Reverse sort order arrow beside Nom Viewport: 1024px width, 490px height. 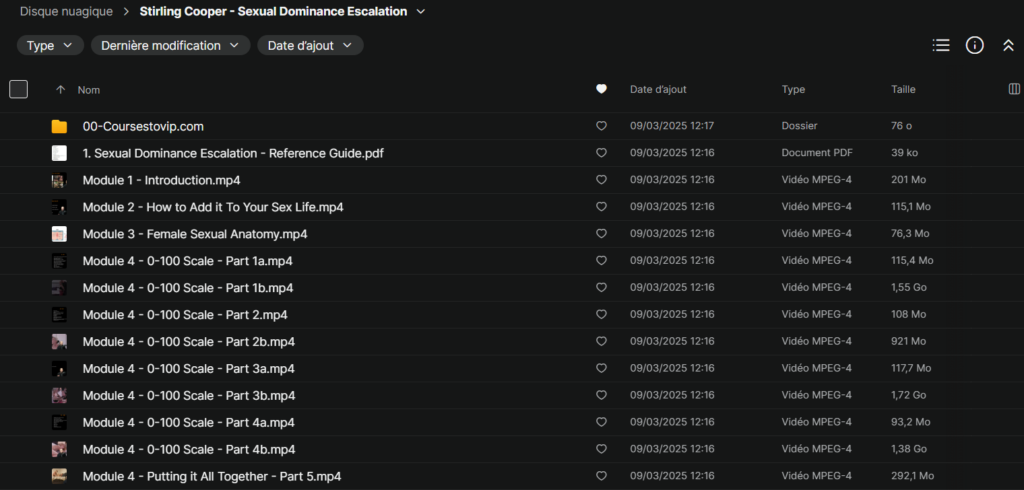pos(61,90)
